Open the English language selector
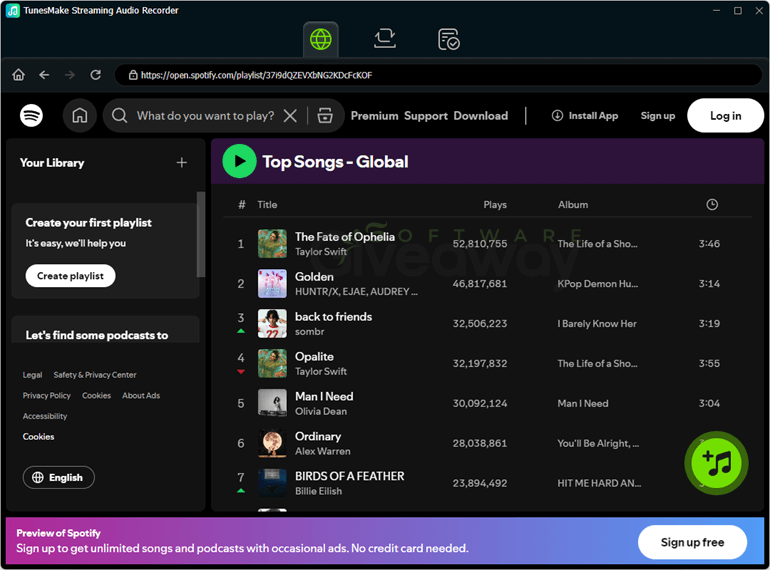The width and height of the screenshot is (770, 570). [58, 477]
